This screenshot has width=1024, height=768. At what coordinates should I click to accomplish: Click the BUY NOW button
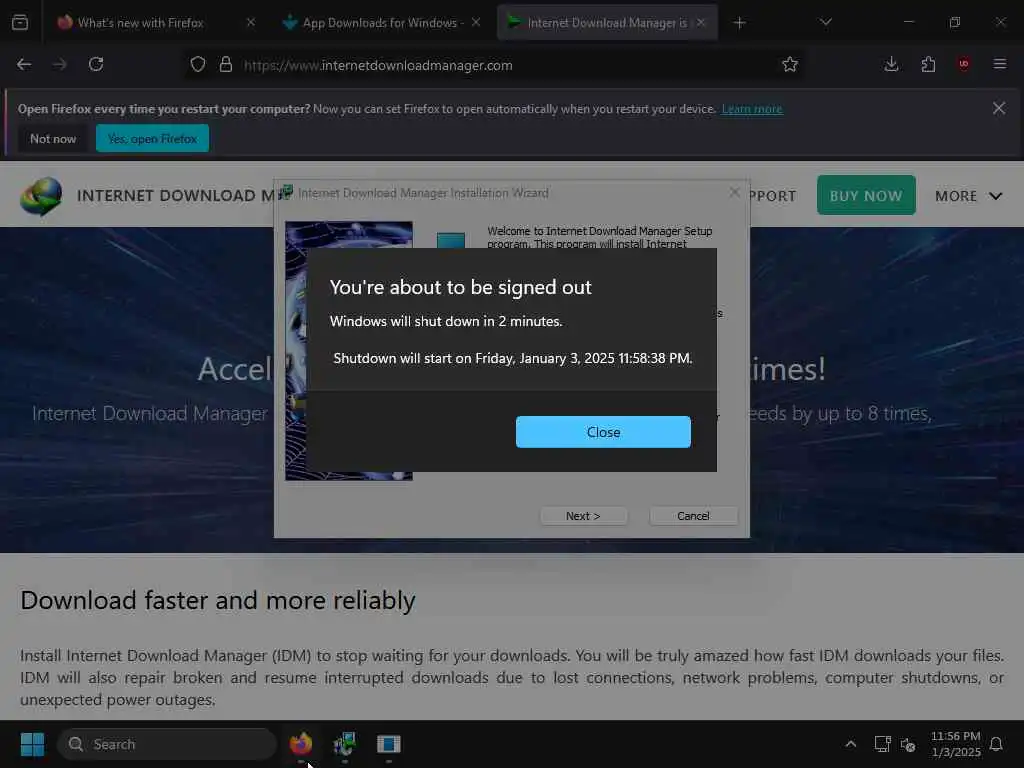[866, 195]
